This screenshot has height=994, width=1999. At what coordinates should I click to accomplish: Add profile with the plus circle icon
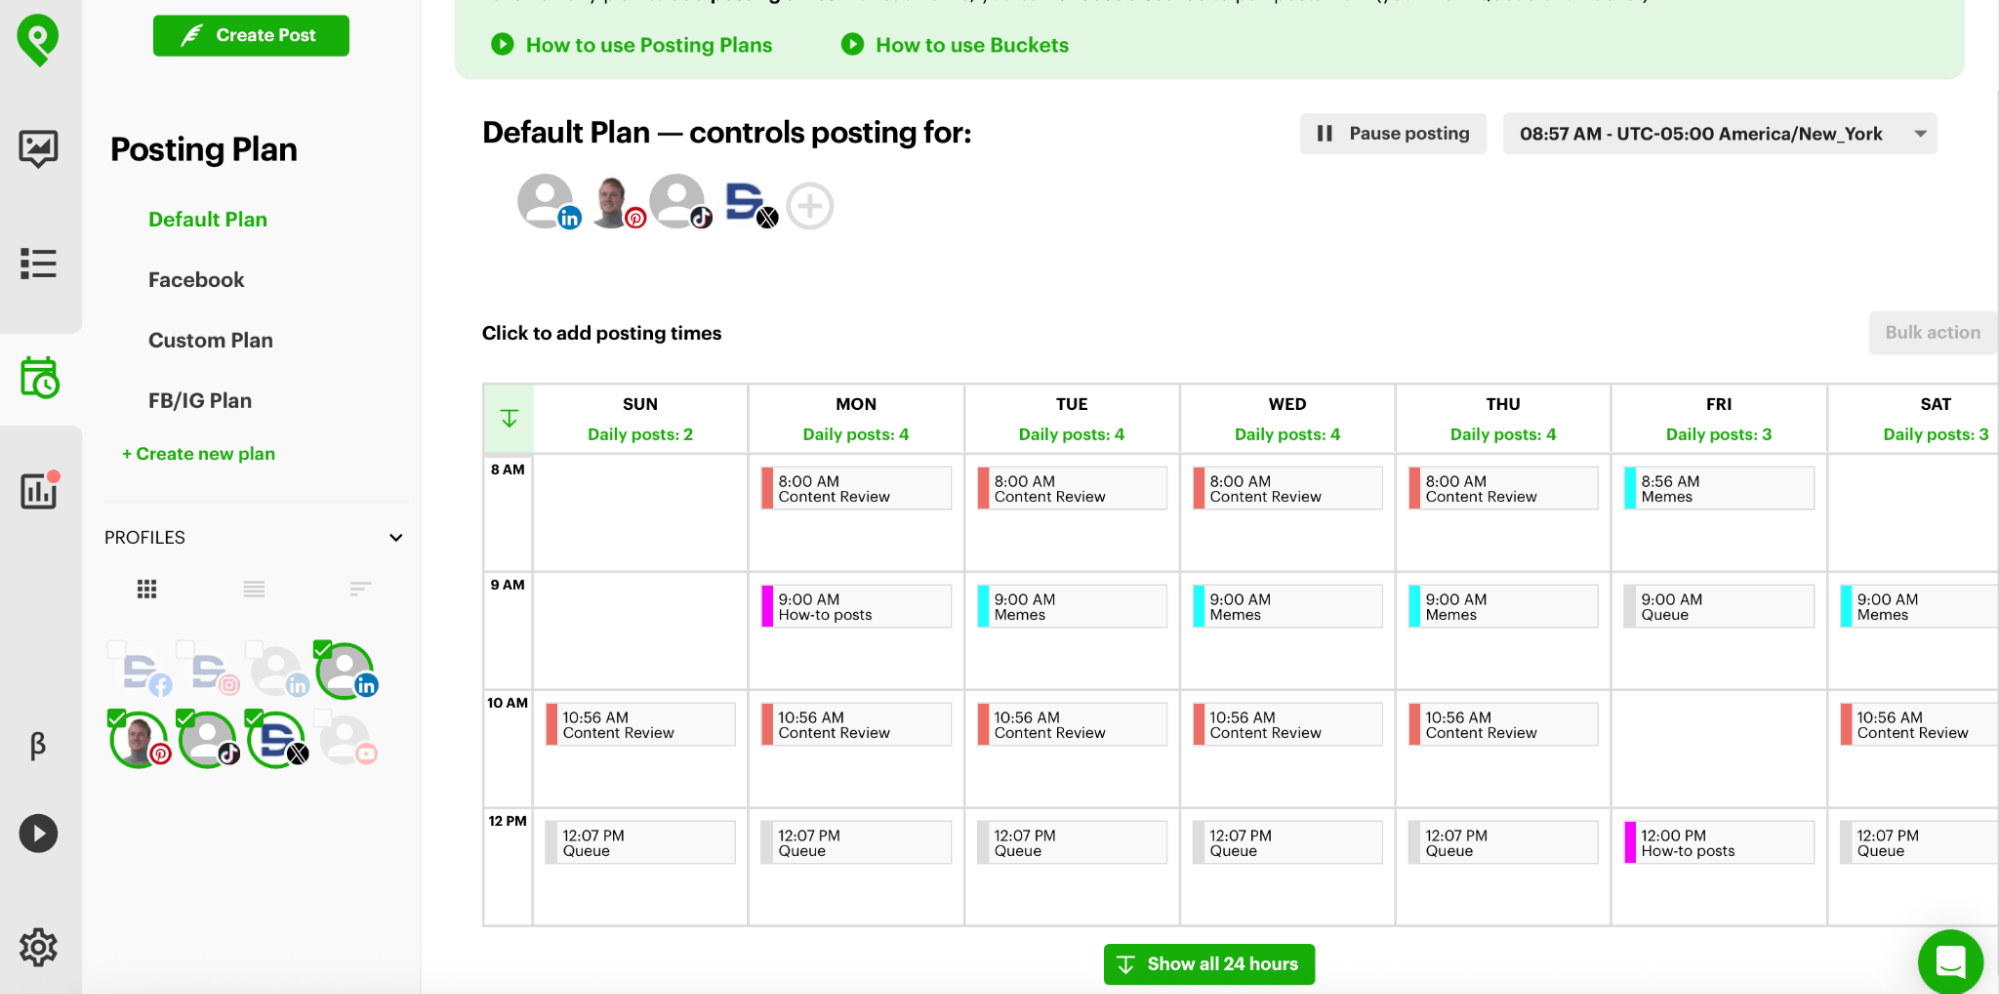(x=809, y=206)
